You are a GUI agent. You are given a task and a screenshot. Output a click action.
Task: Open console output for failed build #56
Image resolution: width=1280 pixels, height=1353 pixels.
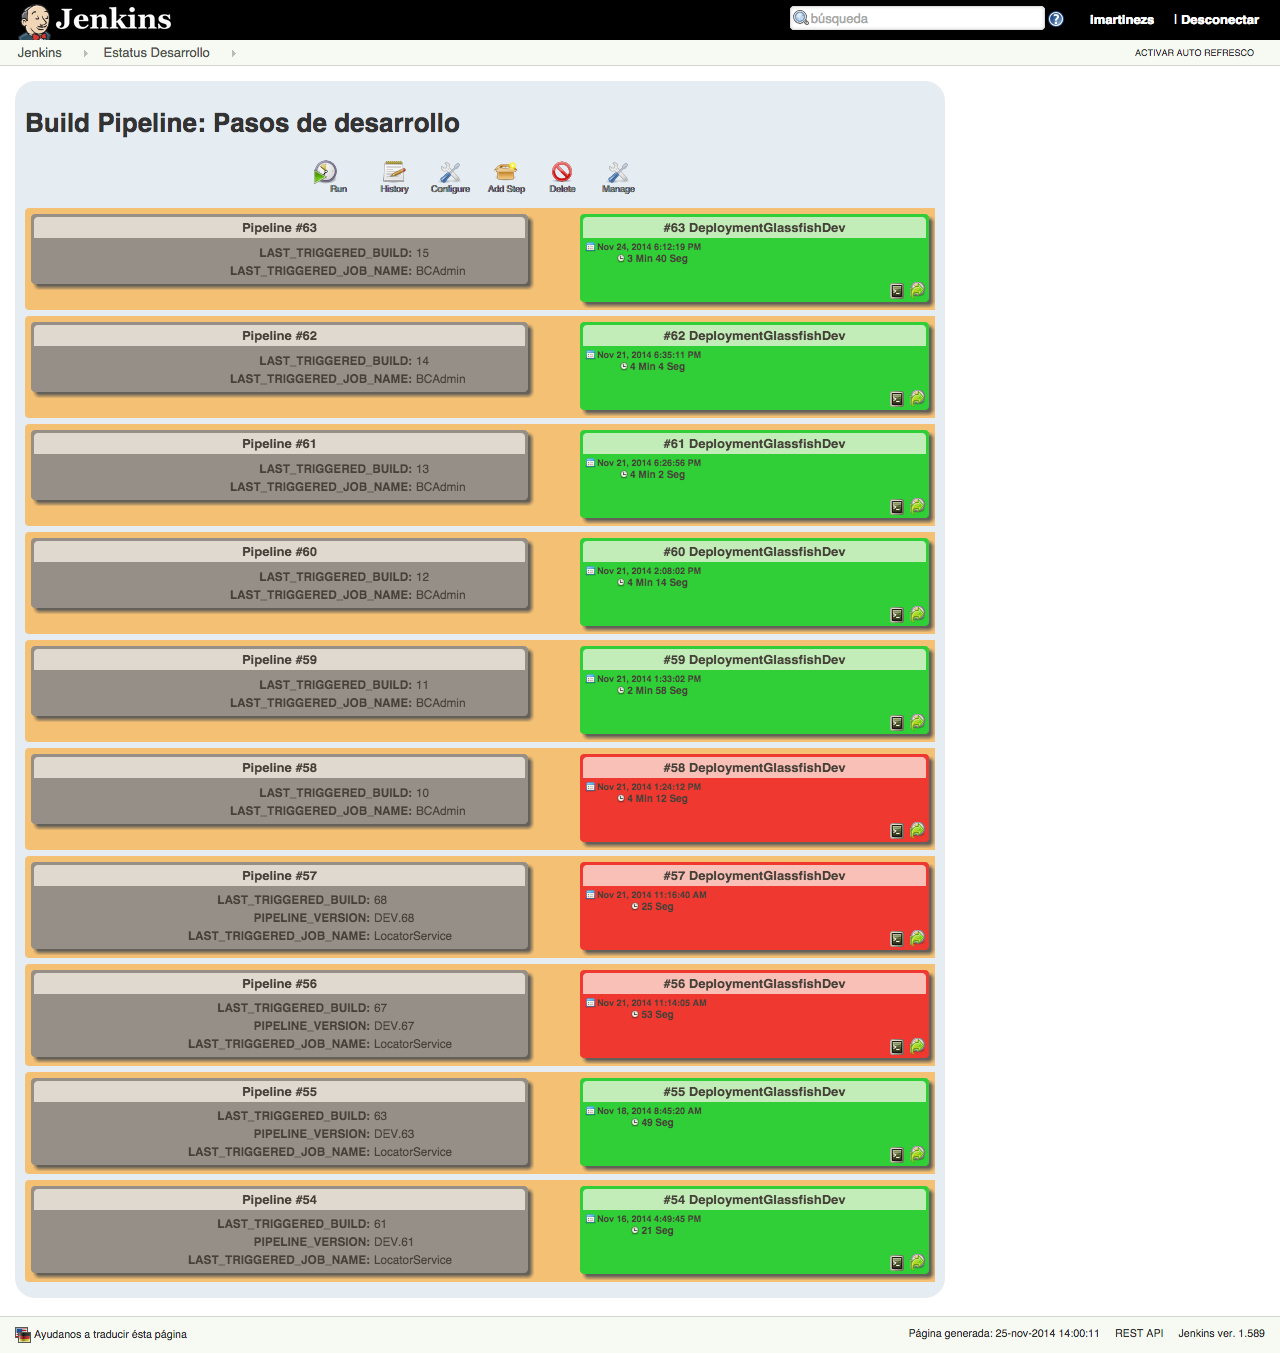click(897, 1047)
